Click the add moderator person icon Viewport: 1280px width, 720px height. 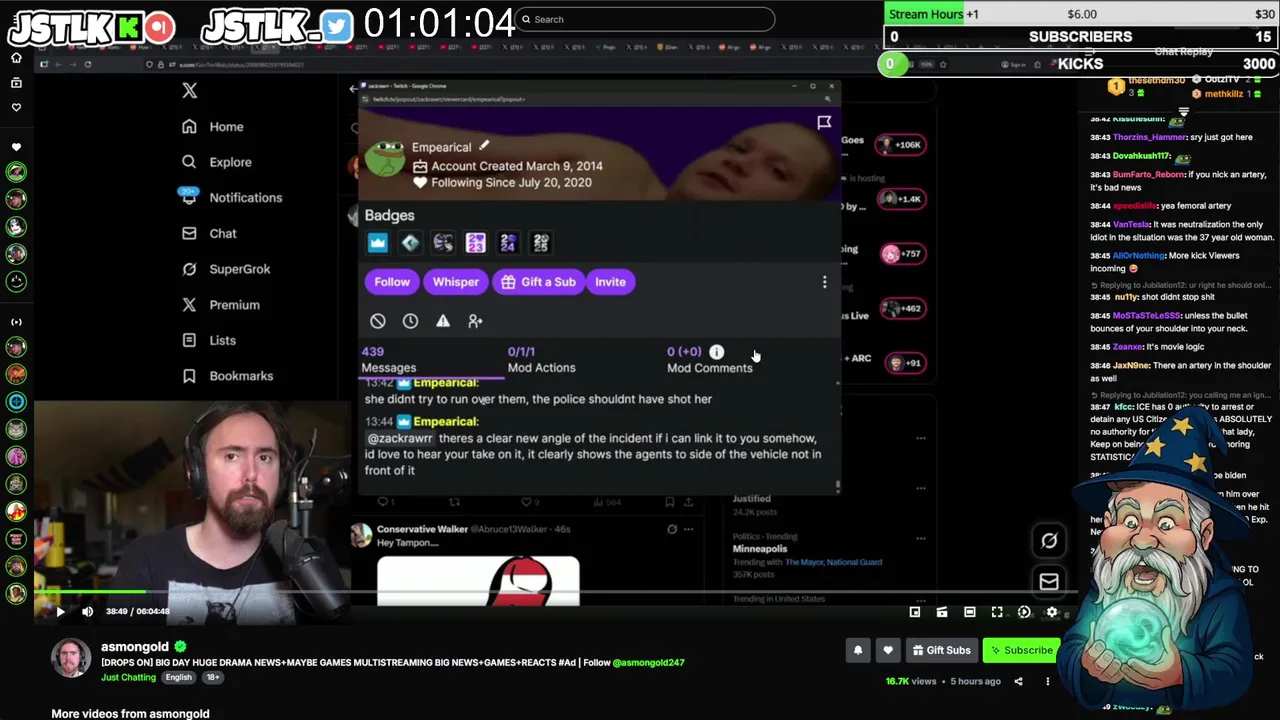pyautogui.click(x=475, y=321)
